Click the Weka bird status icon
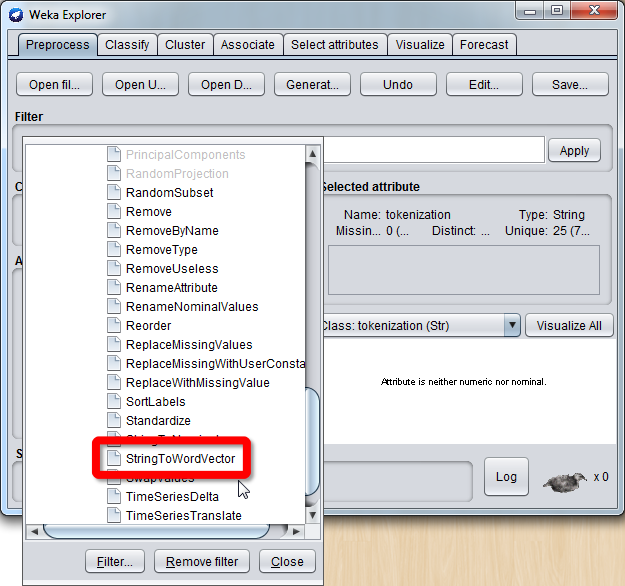Image resolution: width=625 pixels, height=586 pixels. 565,482
